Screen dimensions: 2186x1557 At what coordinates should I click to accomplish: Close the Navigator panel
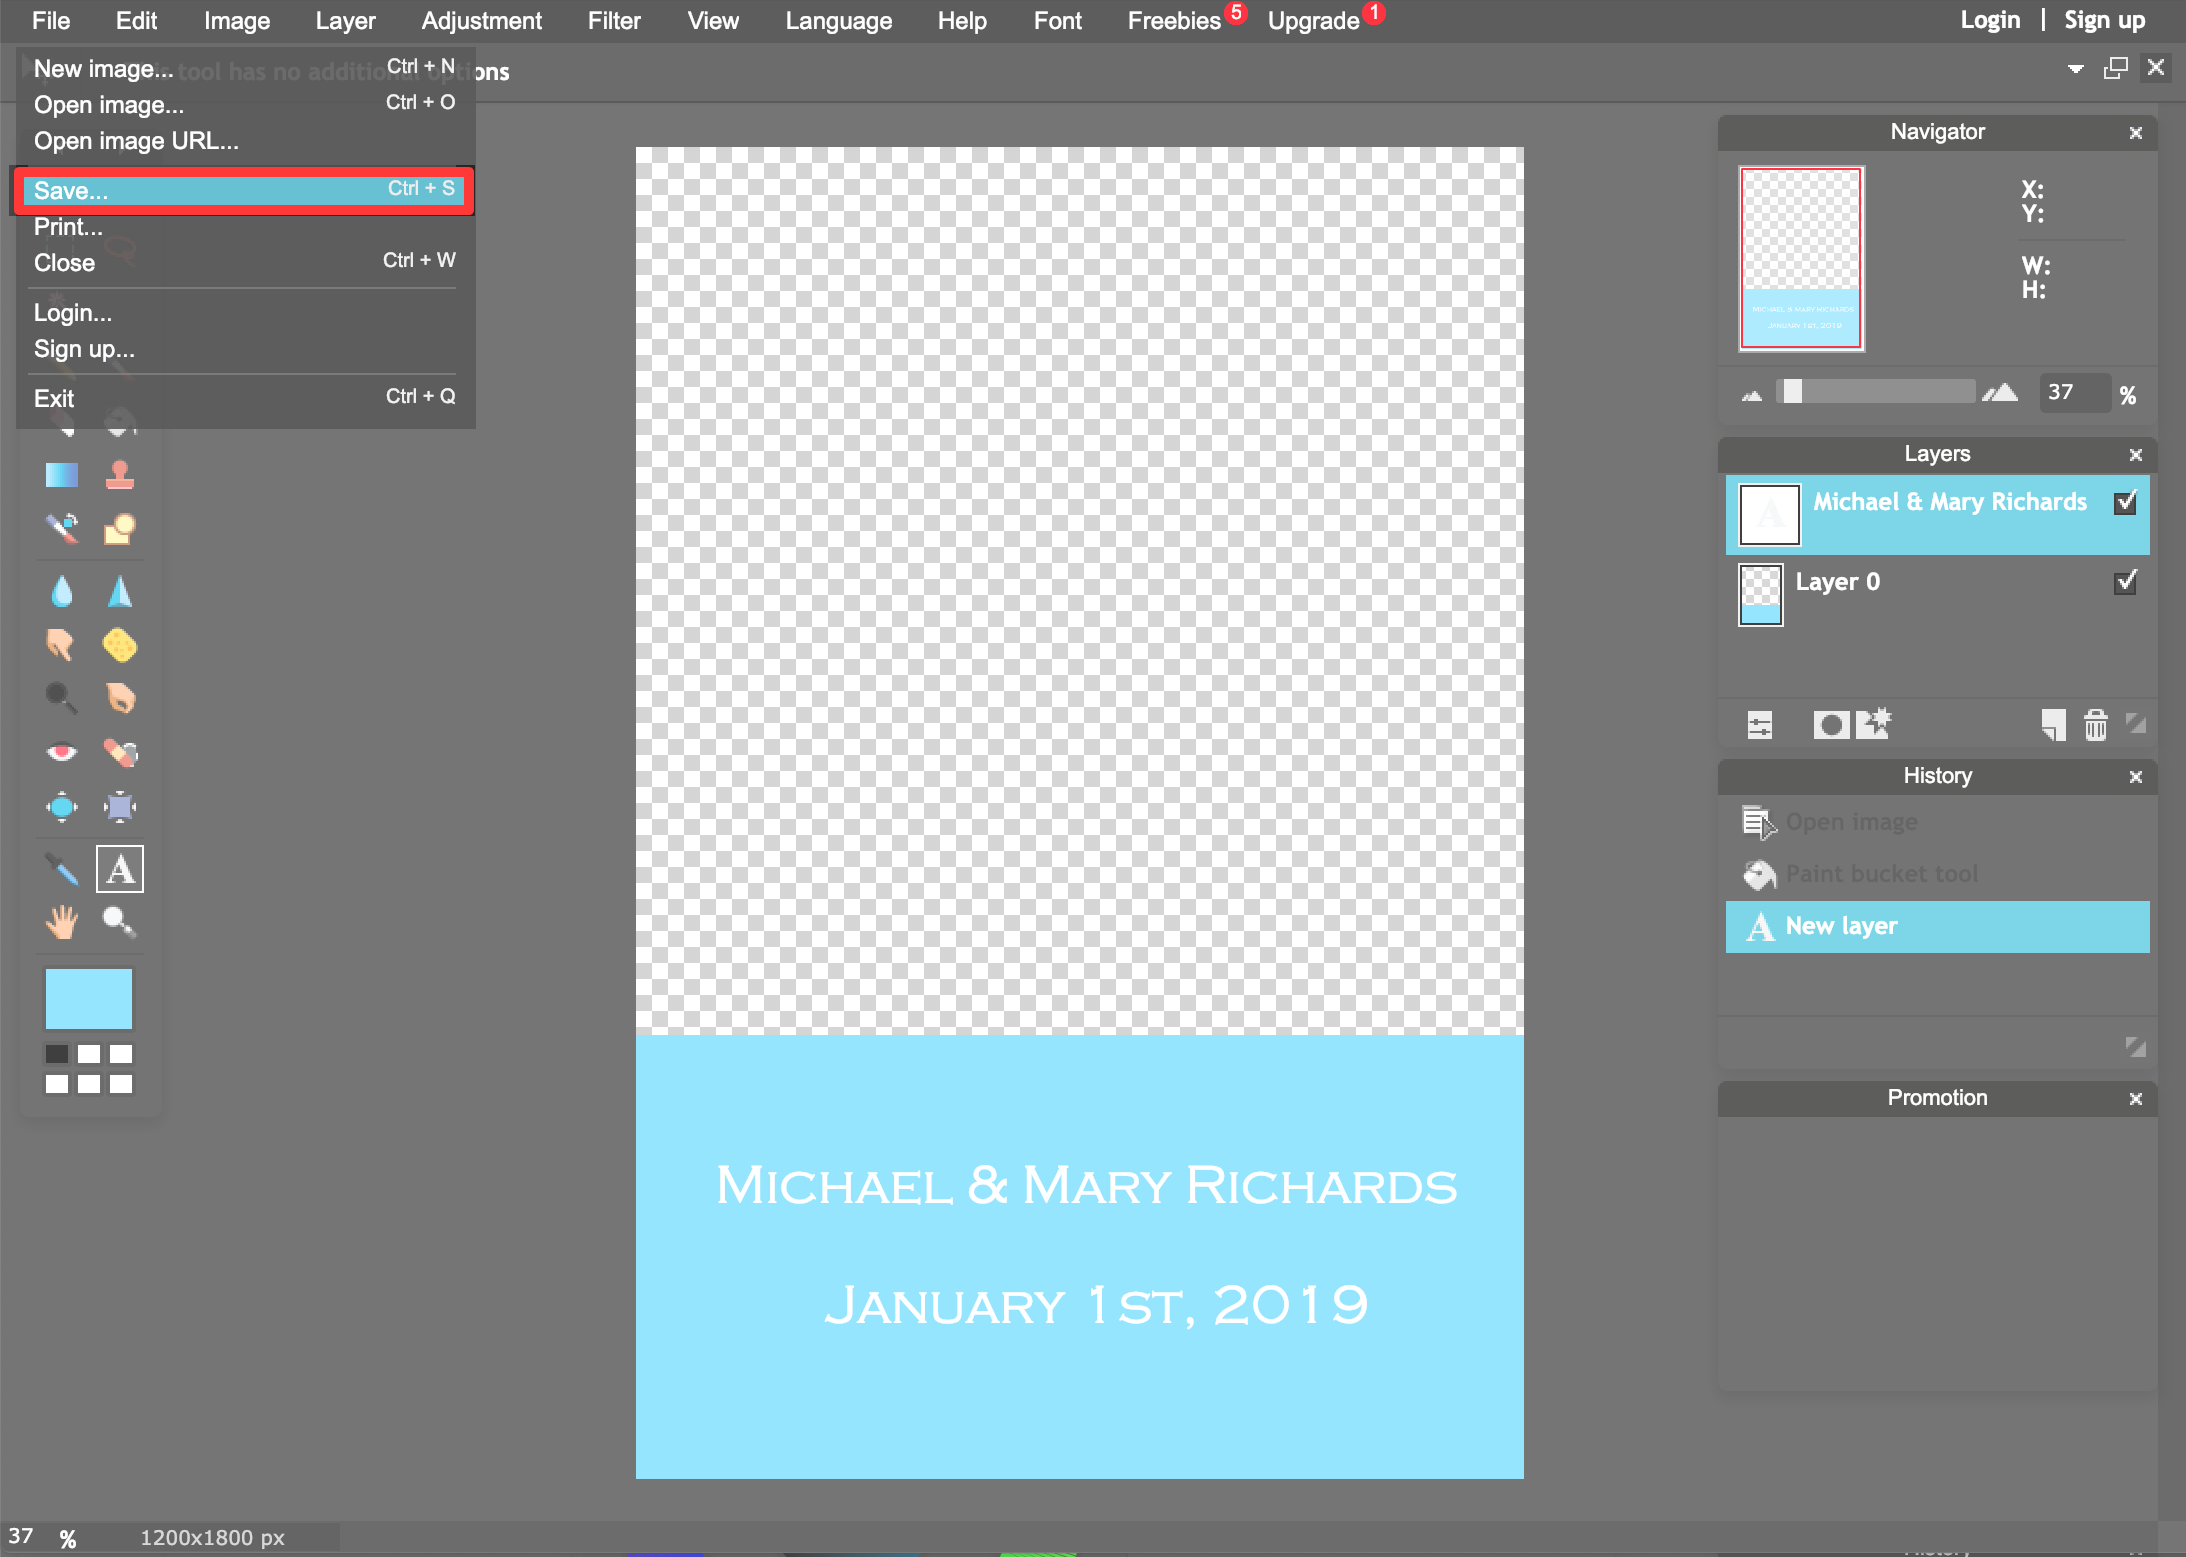2135,133
